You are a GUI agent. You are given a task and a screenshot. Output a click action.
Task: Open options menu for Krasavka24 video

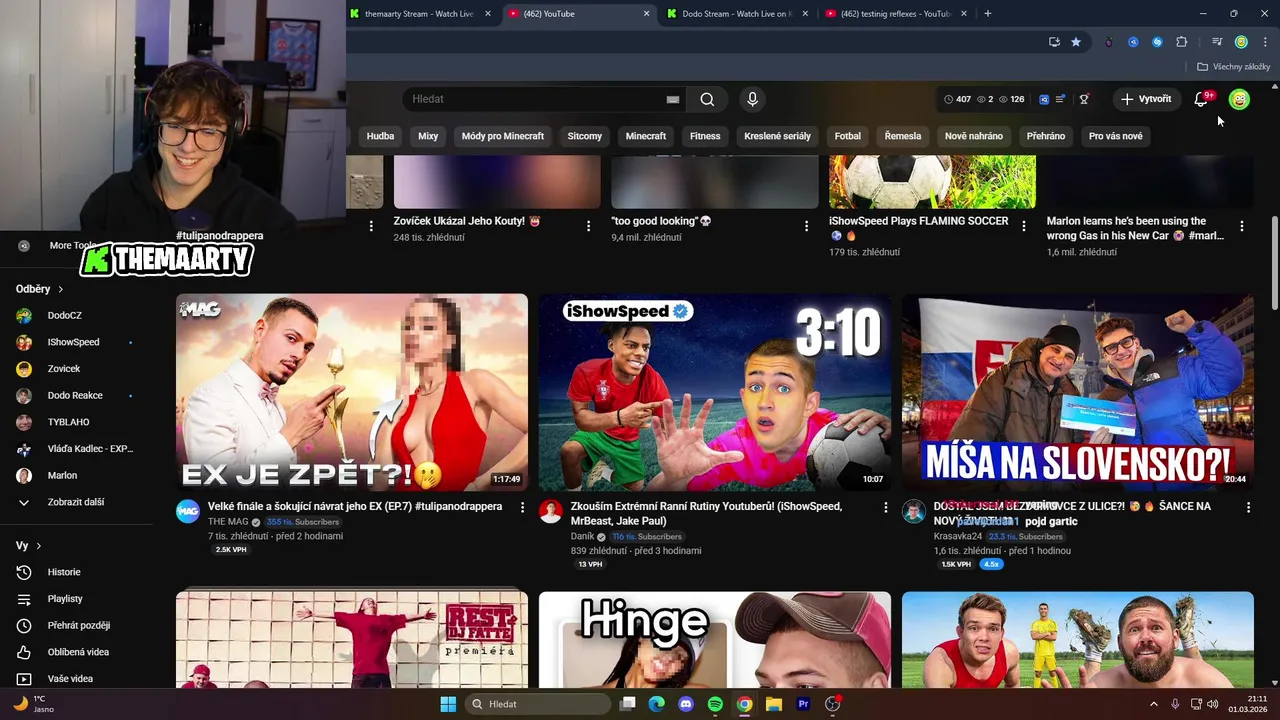tap(1248, 507)
